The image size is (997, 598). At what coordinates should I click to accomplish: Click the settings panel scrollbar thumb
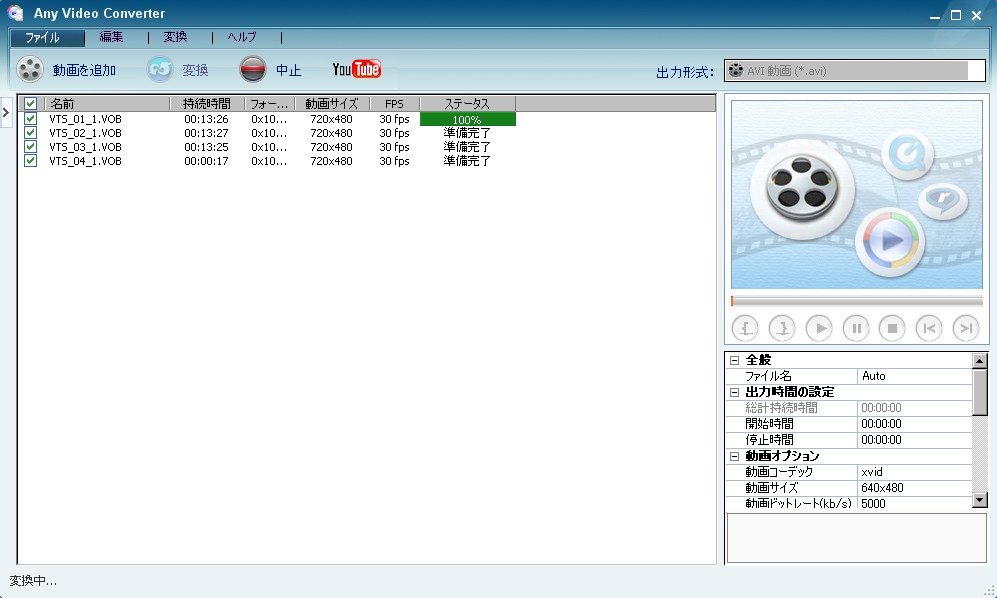pyautogui.click(x=980, y=392)
